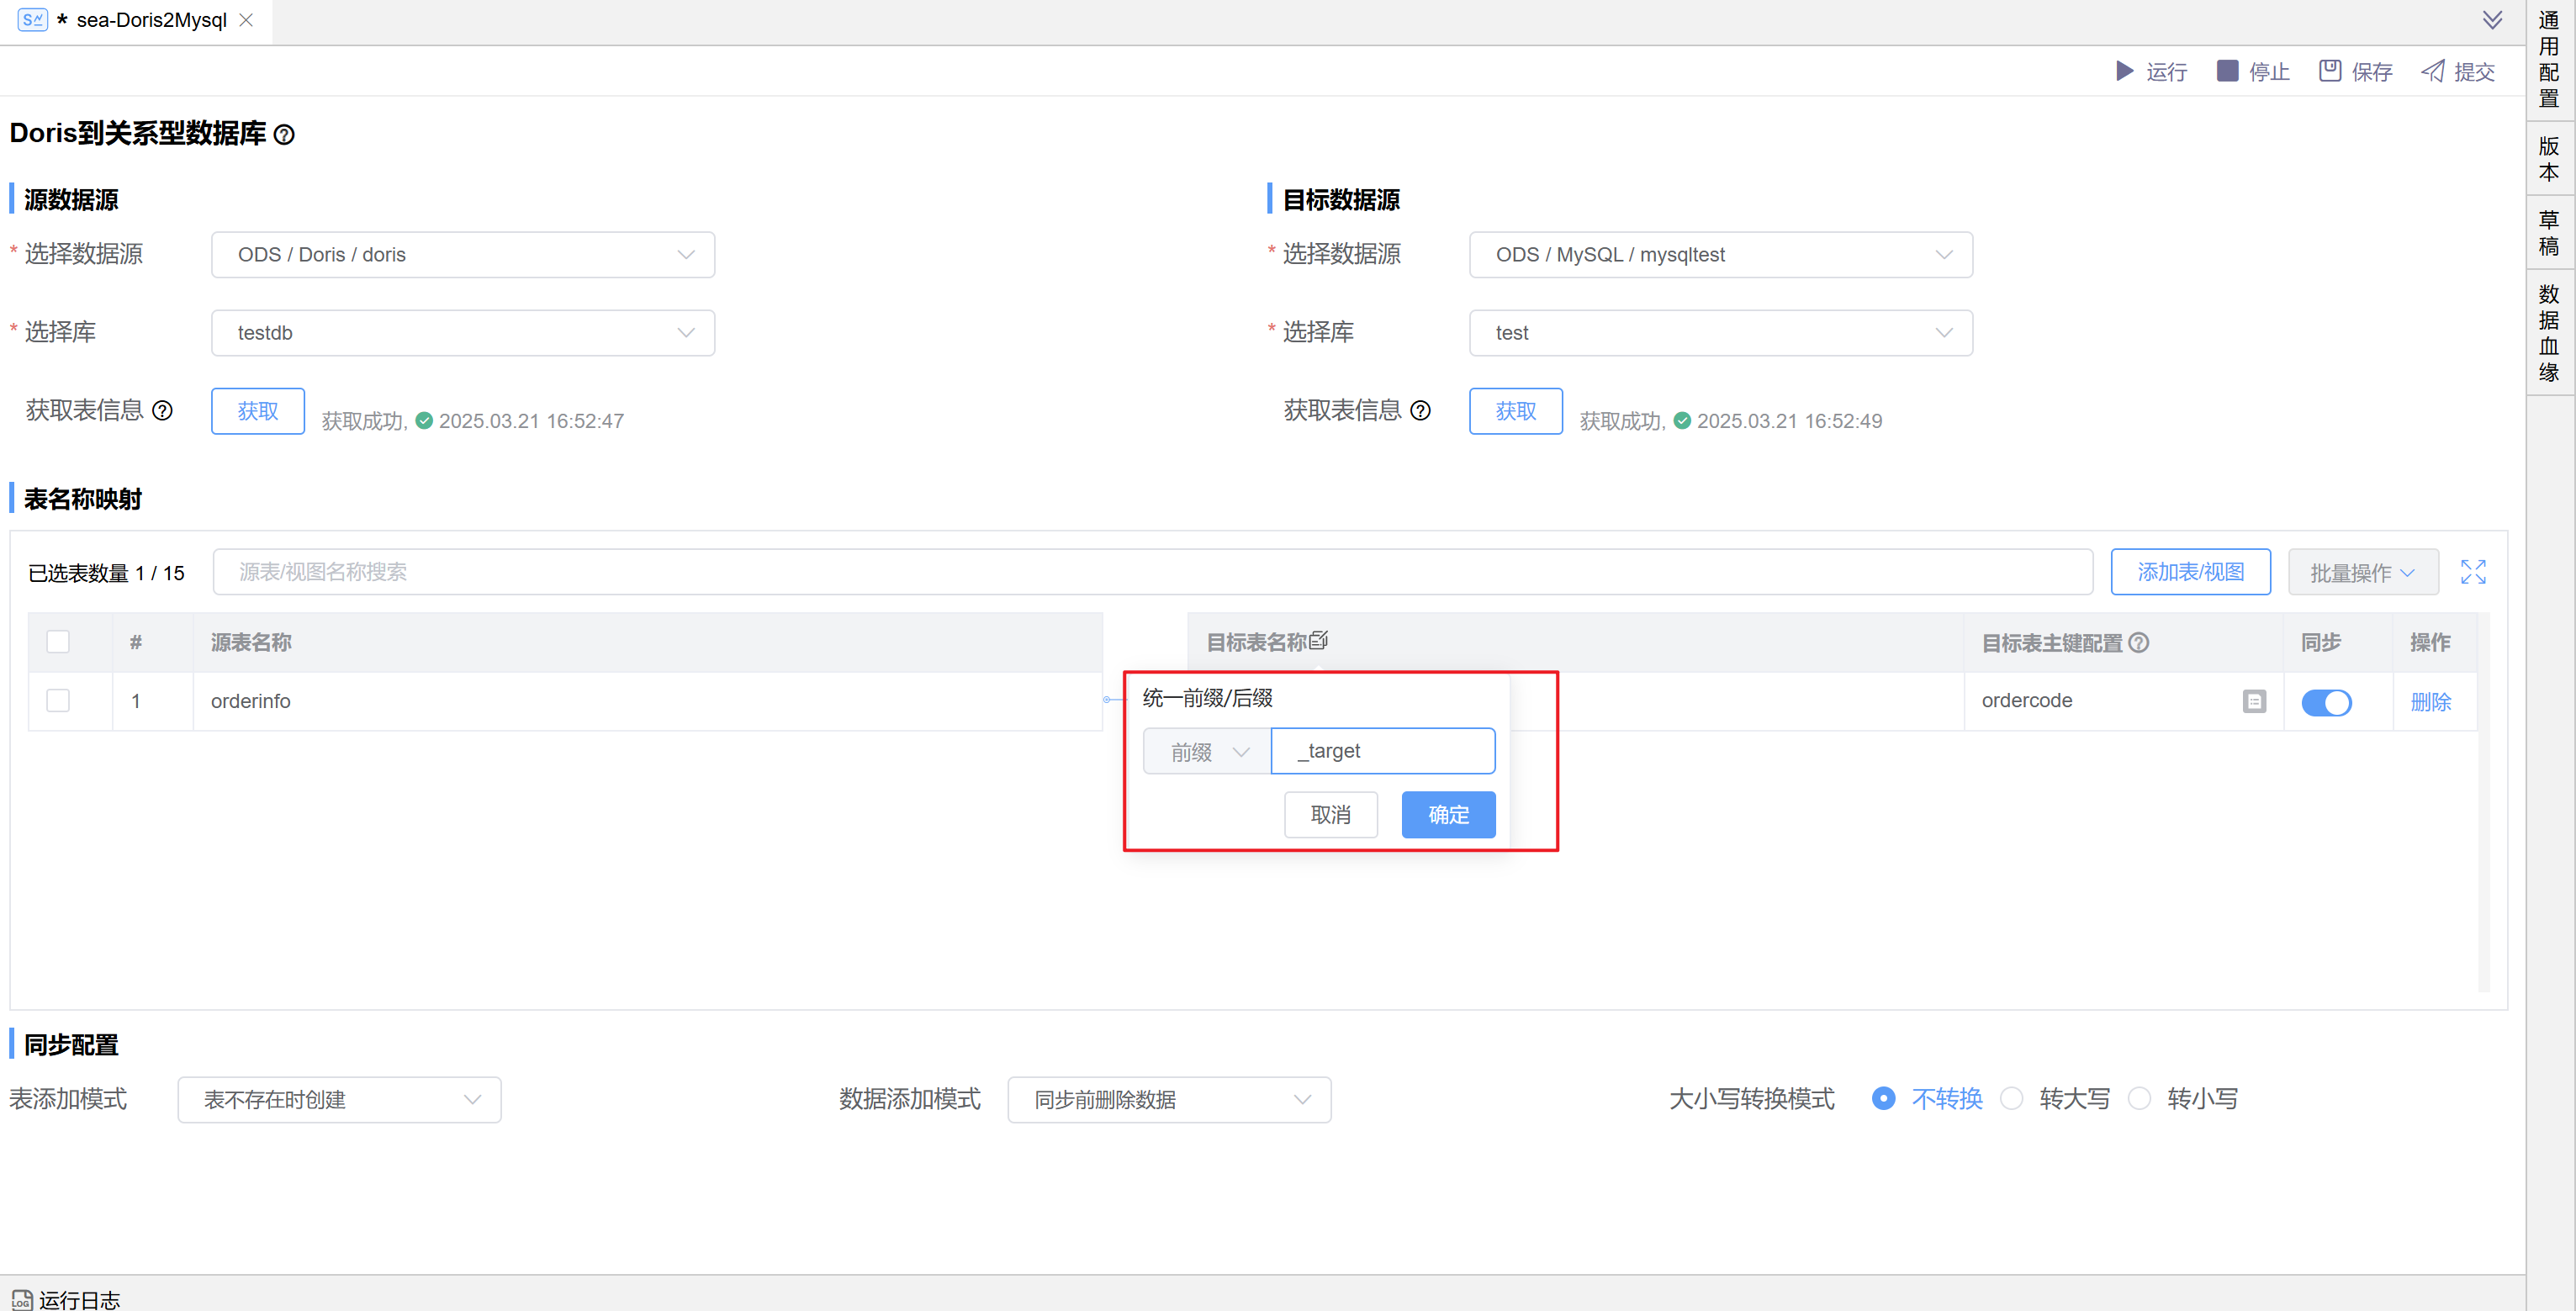Click primary key config icon for ordercode

[2254, 702]
